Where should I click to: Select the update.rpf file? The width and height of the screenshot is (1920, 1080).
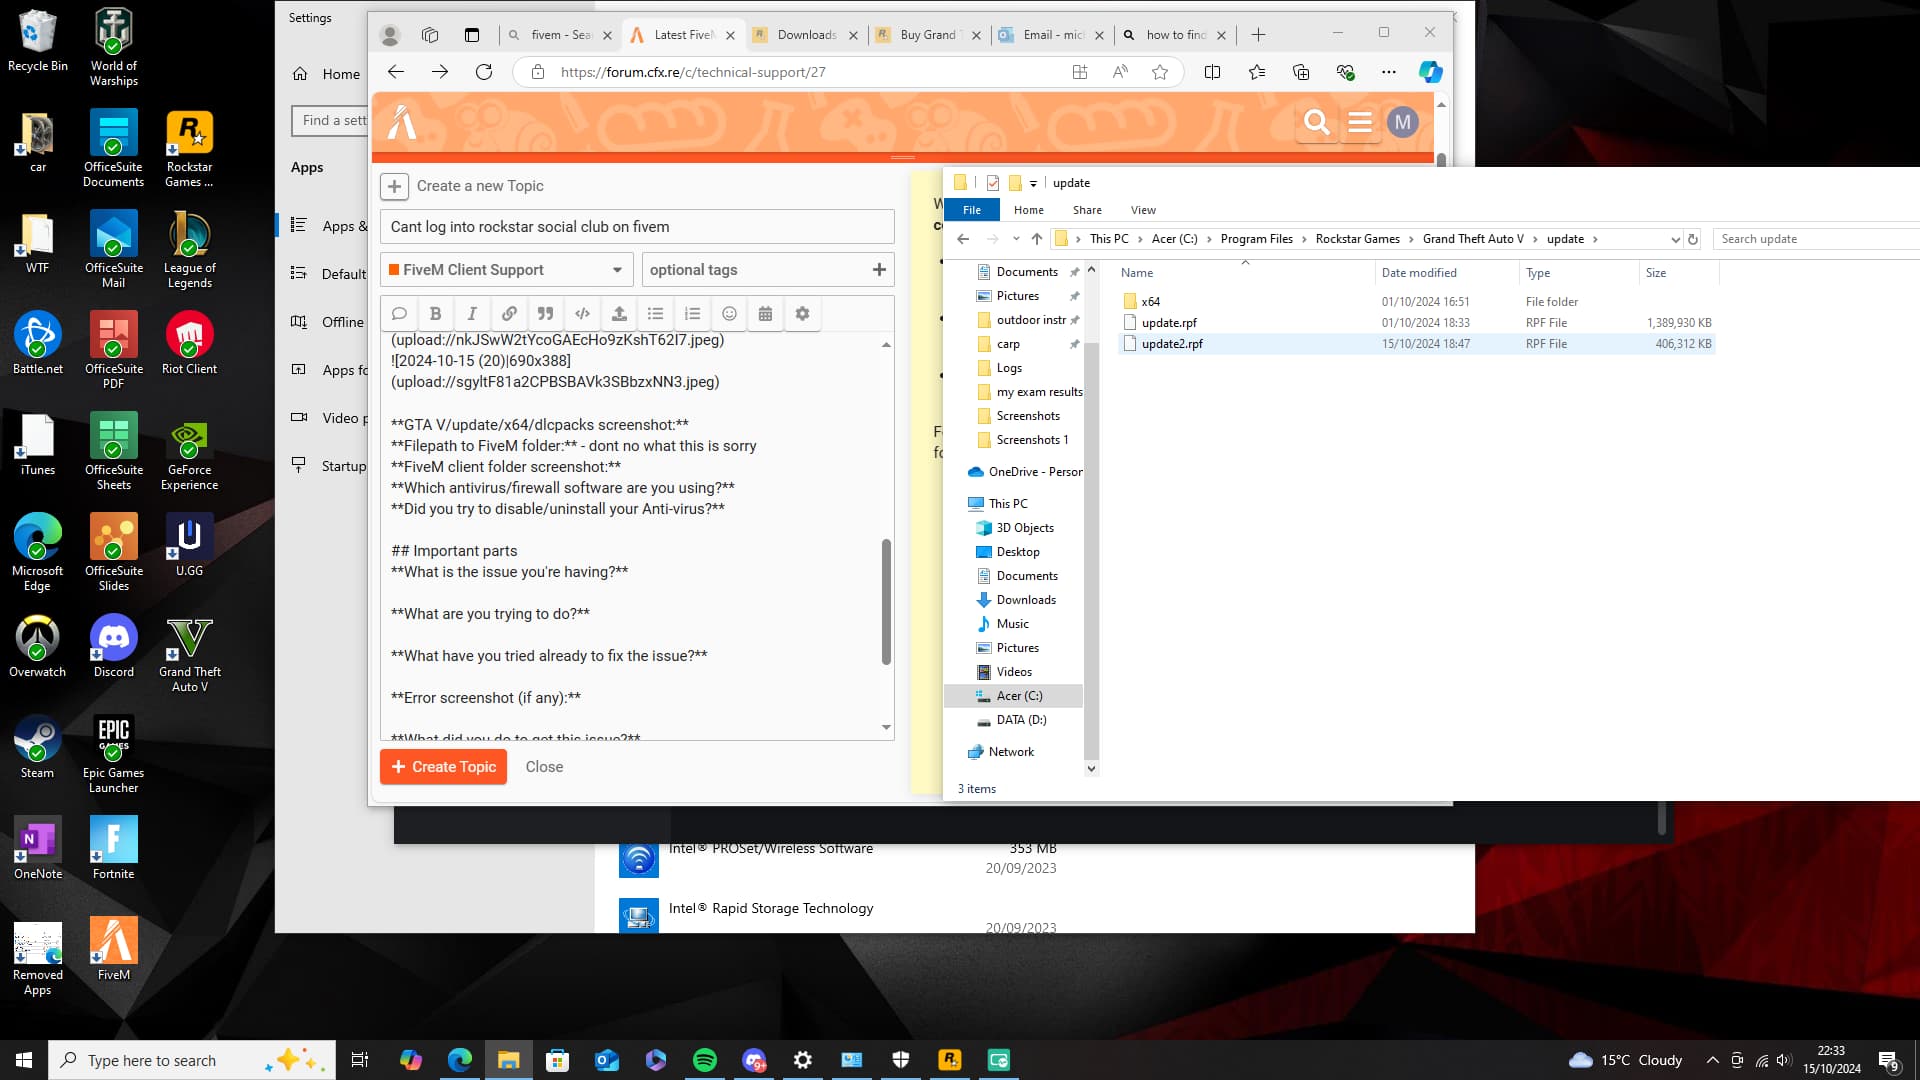click(1416, 323)
